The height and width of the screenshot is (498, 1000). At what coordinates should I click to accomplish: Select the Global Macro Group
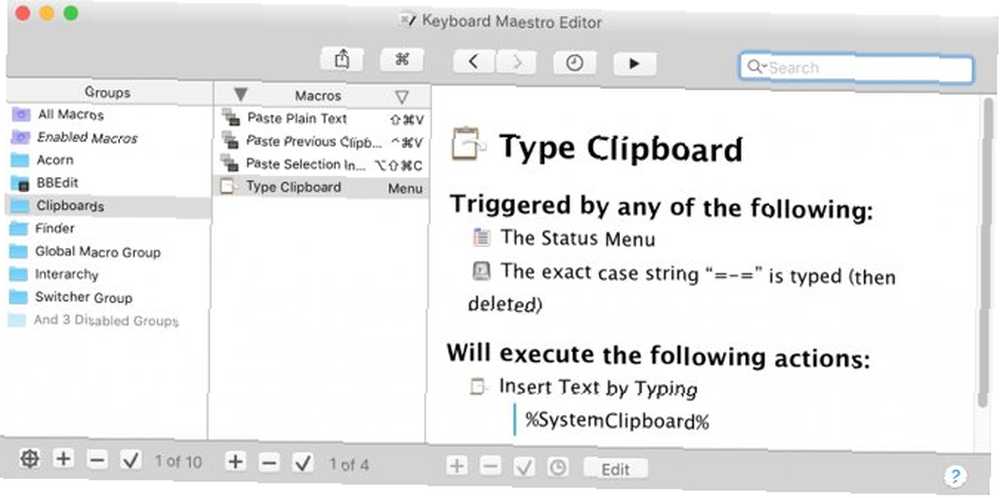click(x=107, y=252)
